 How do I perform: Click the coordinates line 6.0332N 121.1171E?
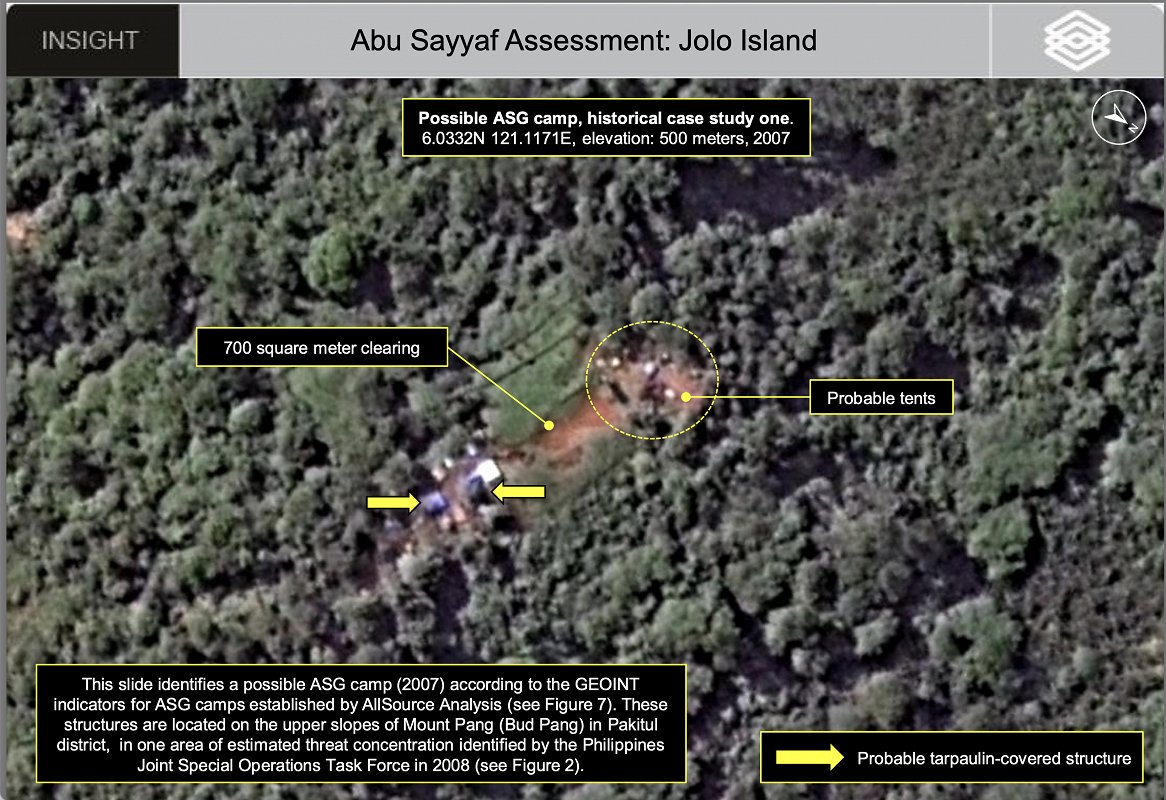(526, 139)
